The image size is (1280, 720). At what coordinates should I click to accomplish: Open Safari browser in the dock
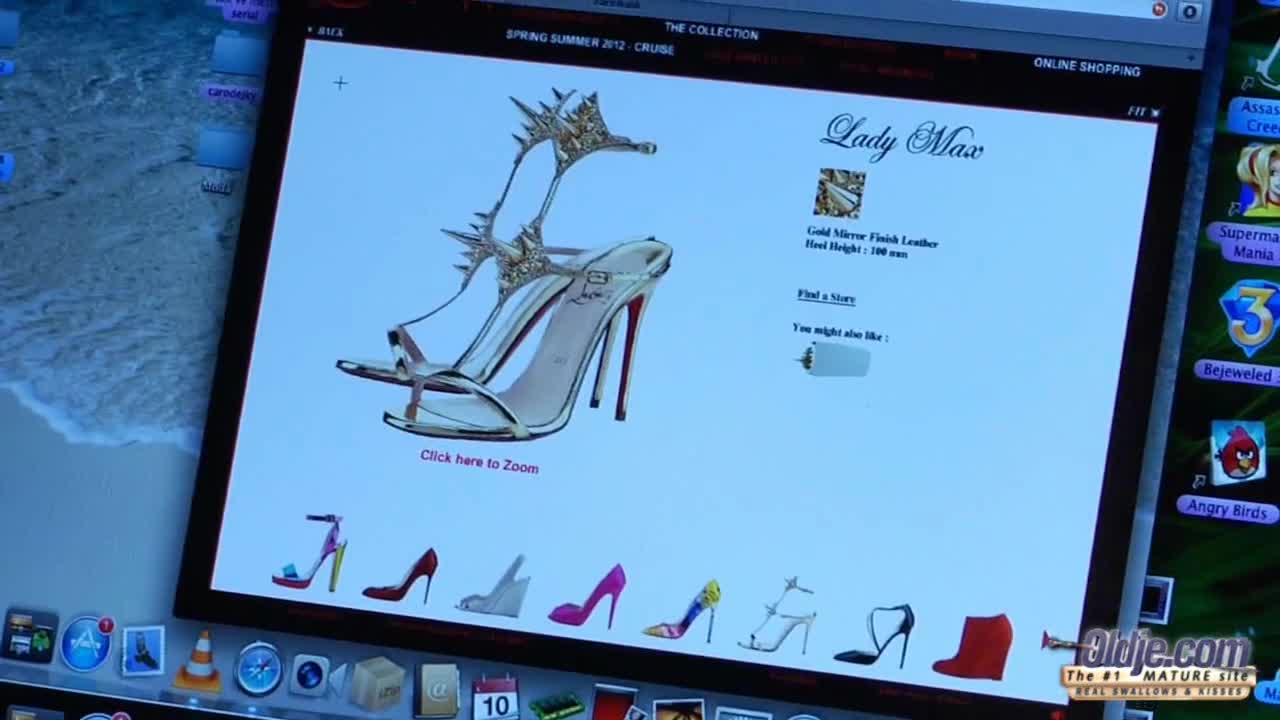[259, 668]
